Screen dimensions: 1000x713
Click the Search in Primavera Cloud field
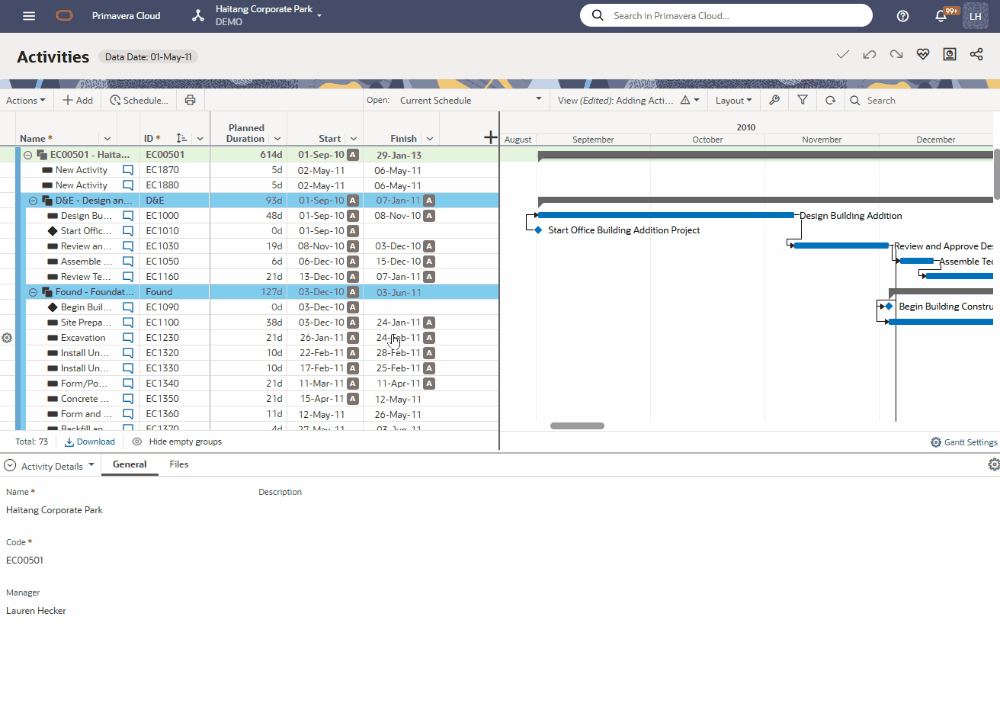pyautogui.click(x=726, y=15)
